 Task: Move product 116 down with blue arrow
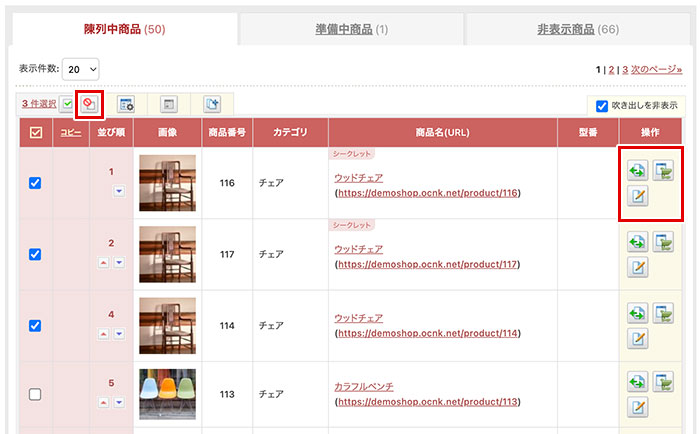tap(118, 190)
